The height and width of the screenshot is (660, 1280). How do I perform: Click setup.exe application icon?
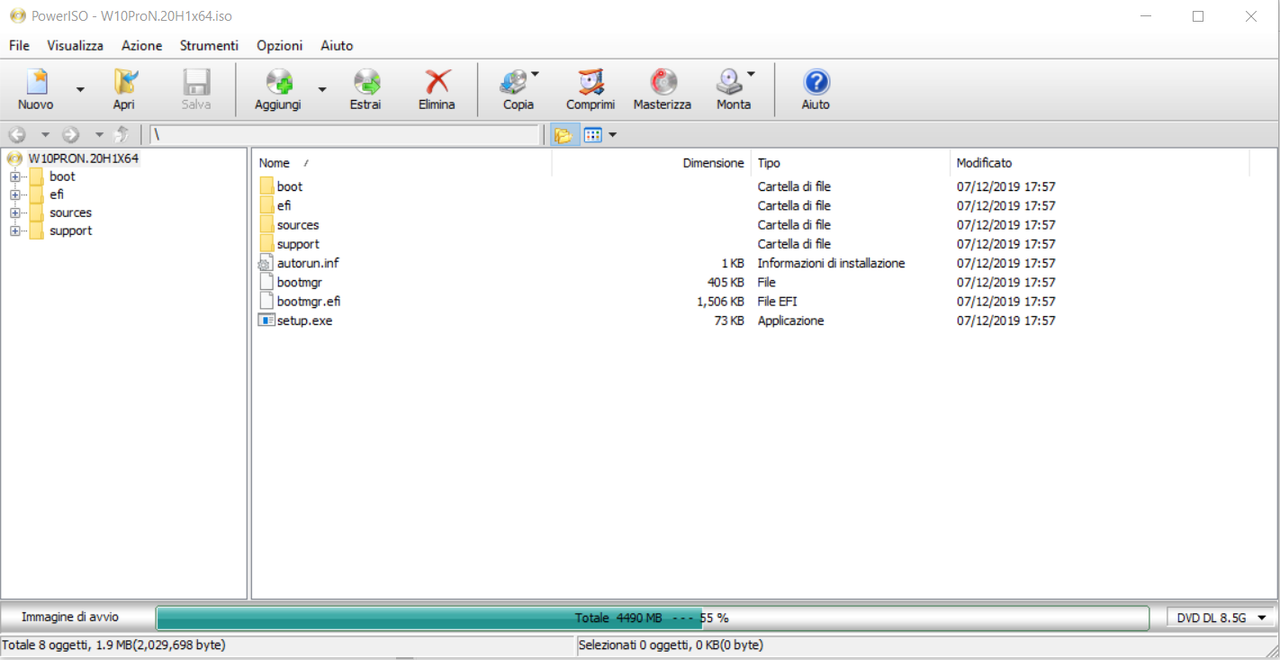click(x=266, y=321)
